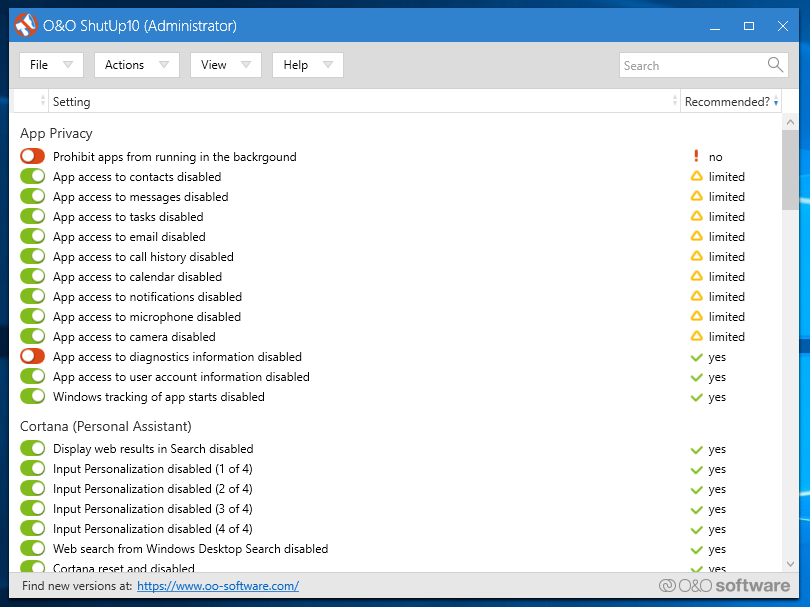Expand the View dropdown arrow

click(246, 65)
